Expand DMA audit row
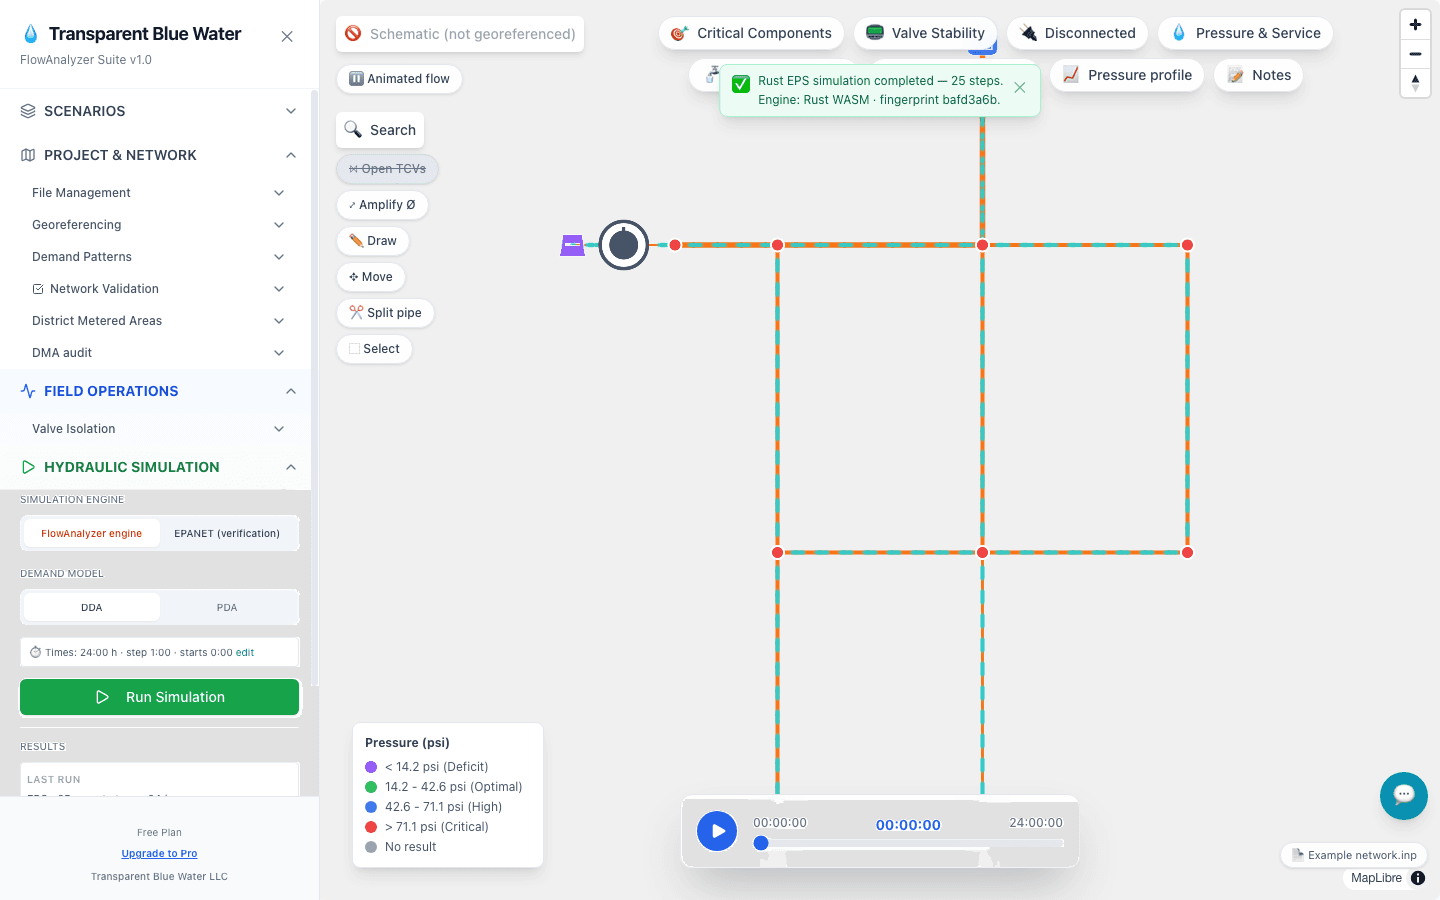The height and width of the screenshot is (900, 1440). pos(158,353)
